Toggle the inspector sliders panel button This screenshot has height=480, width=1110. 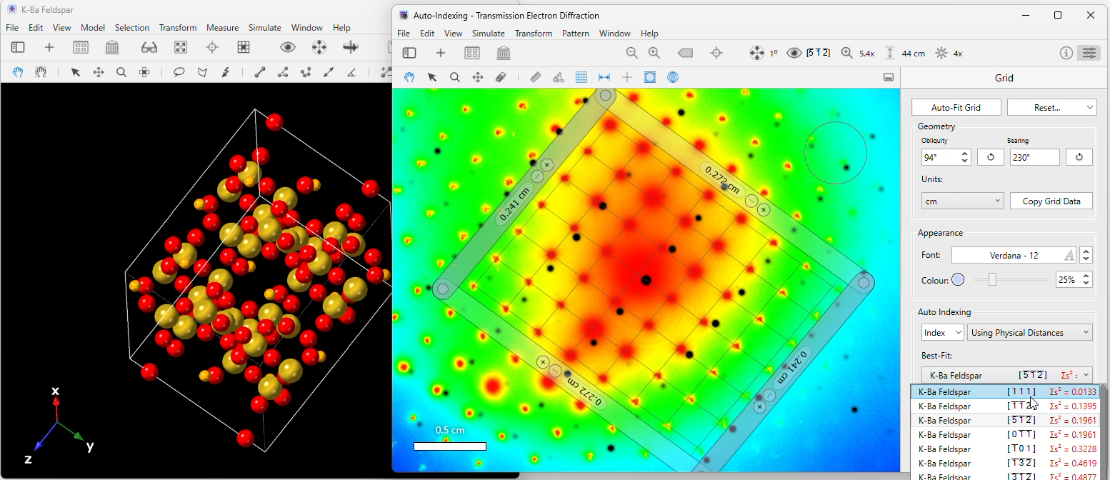(1089, 53)
